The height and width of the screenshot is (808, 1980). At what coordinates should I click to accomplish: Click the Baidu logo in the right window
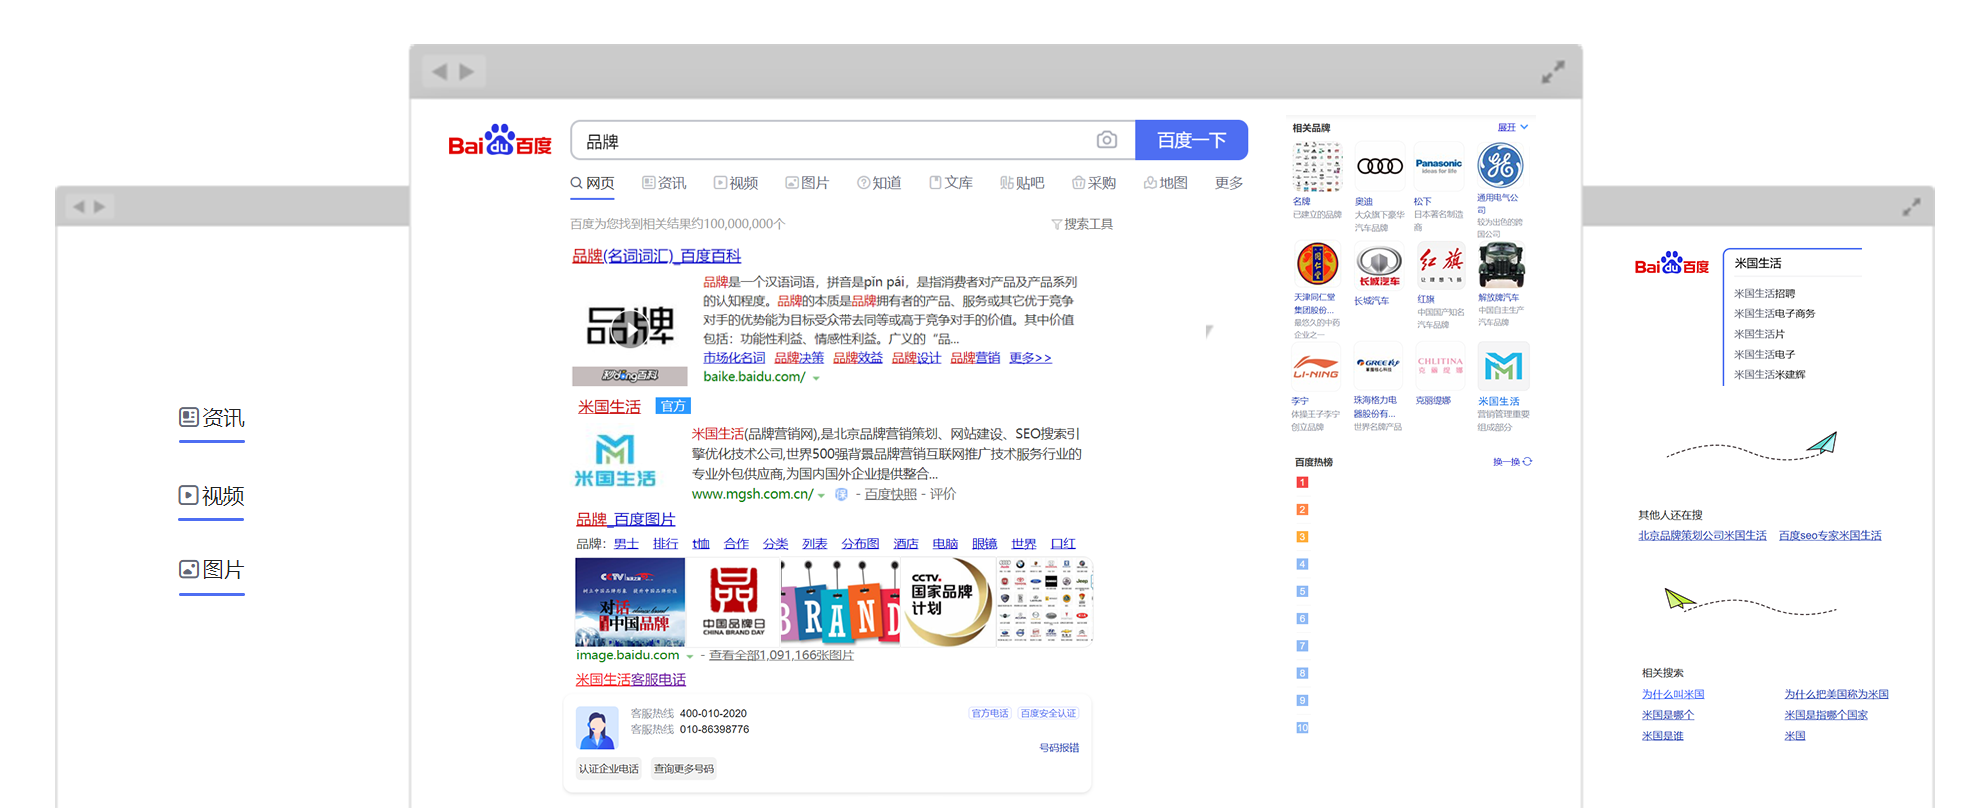(x=1671, y=264)
